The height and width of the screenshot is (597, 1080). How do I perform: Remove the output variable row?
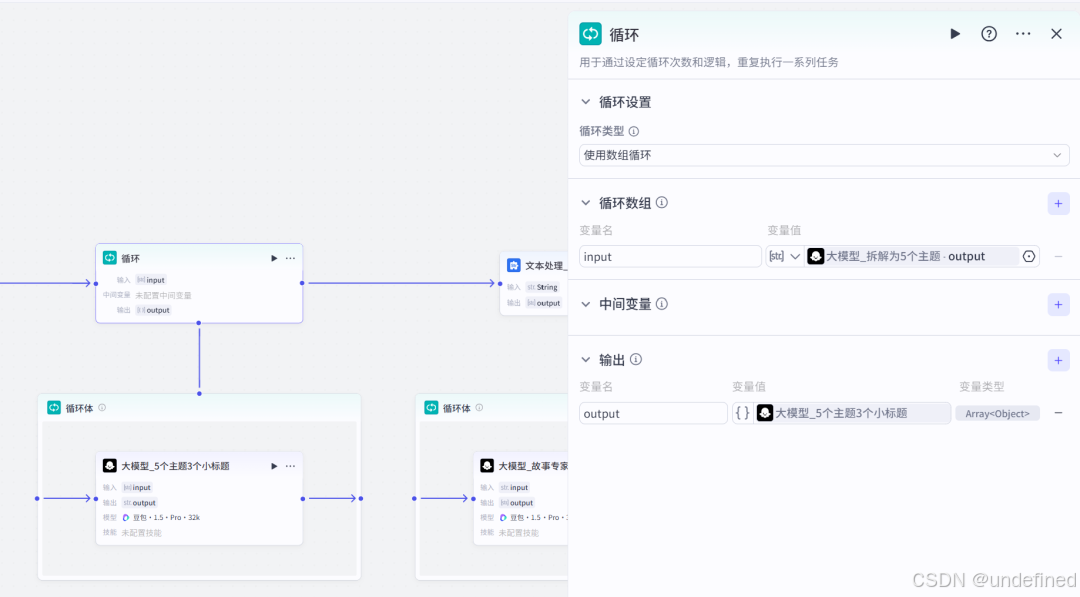point(1058,413)
